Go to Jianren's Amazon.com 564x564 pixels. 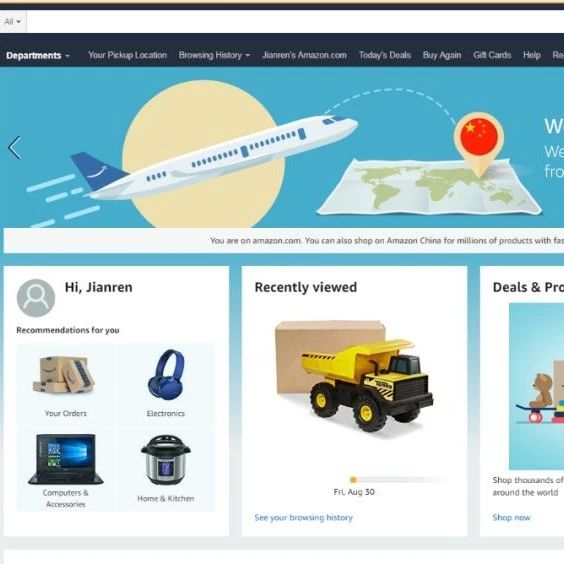[304, 55]
